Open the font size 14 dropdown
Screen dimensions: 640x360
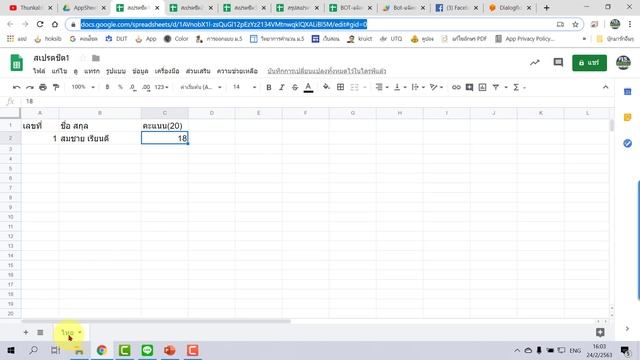point(244,87)
